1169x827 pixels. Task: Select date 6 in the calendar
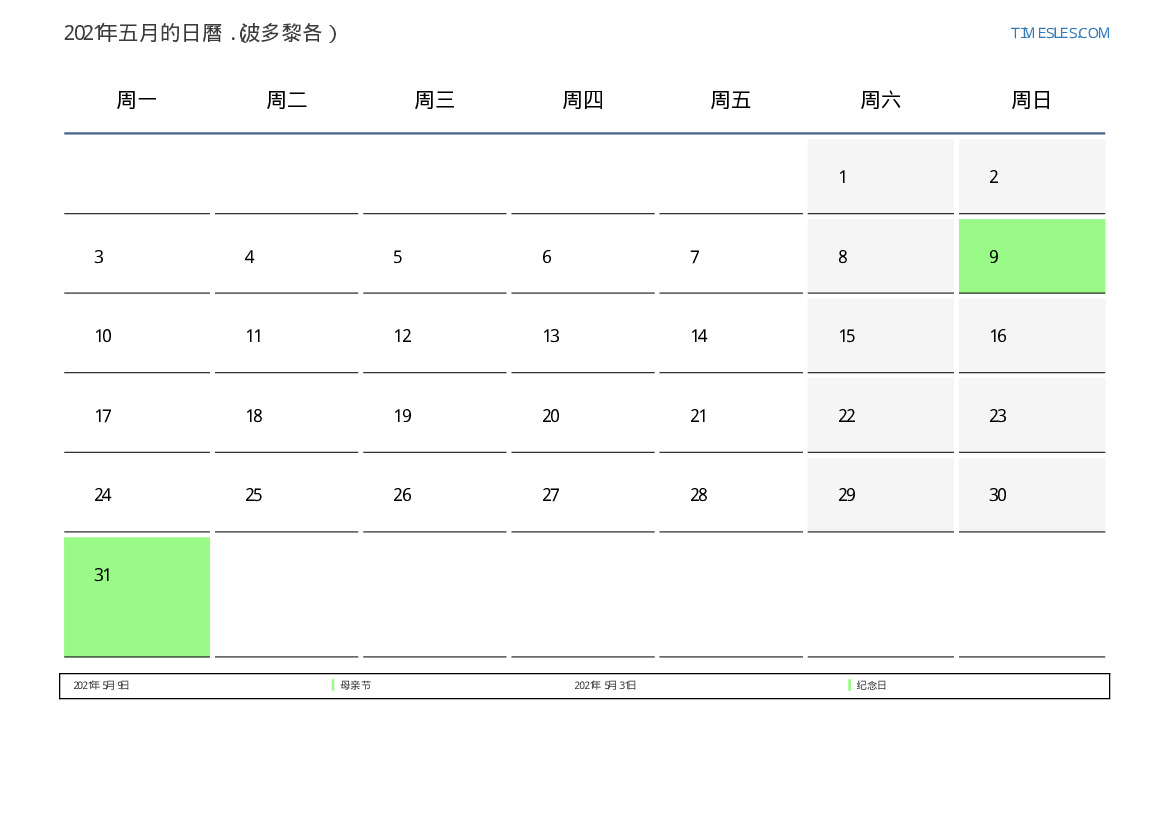583,256
